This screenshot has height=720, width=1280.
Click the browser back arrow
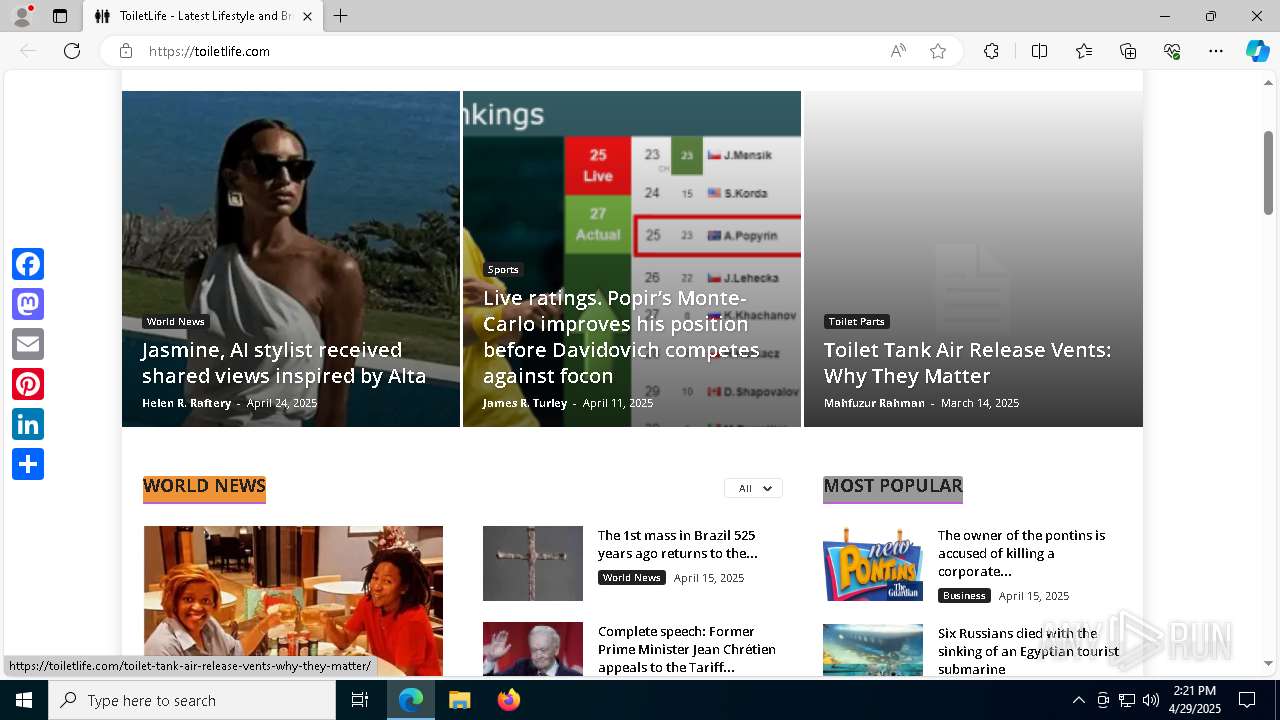coord(28,51)
